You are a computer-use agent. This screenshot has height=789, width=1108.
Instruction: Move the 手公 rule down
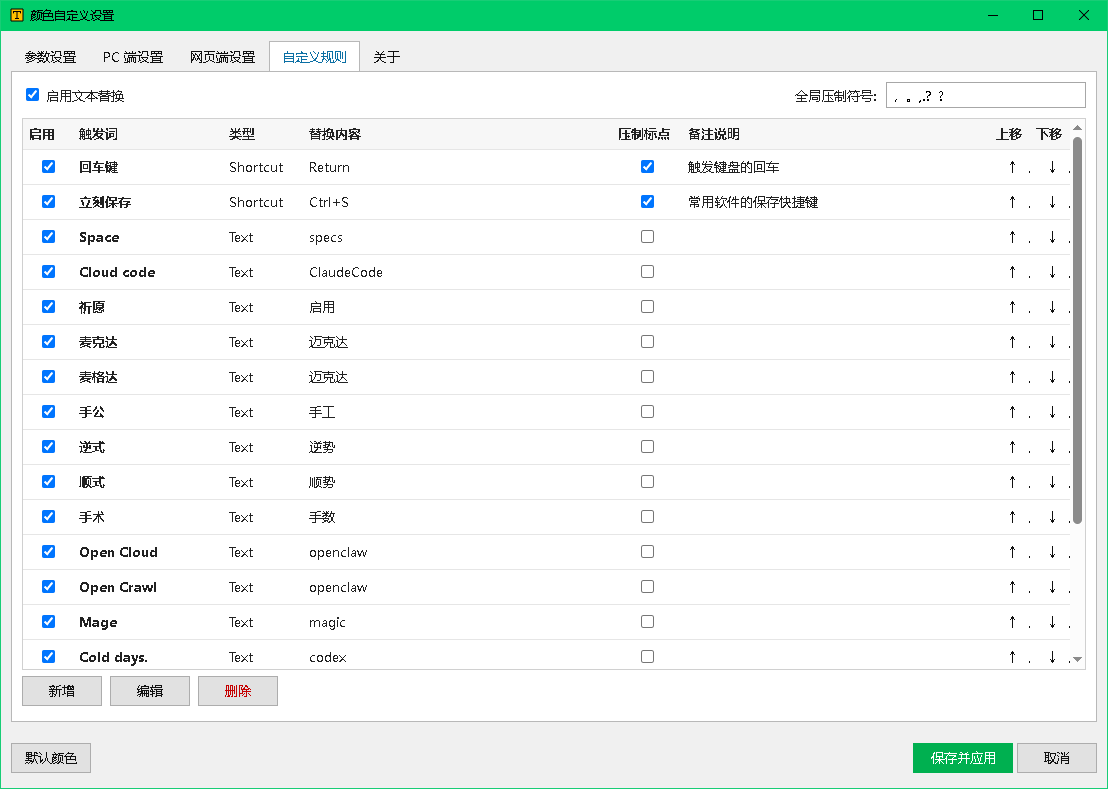1052,412
